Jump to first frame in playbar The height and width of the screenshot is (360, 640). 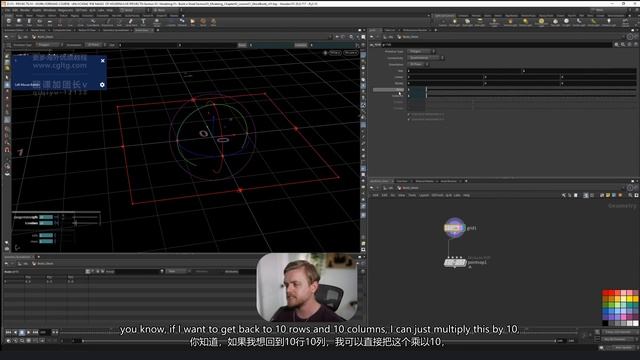click(x=8, y=332)
